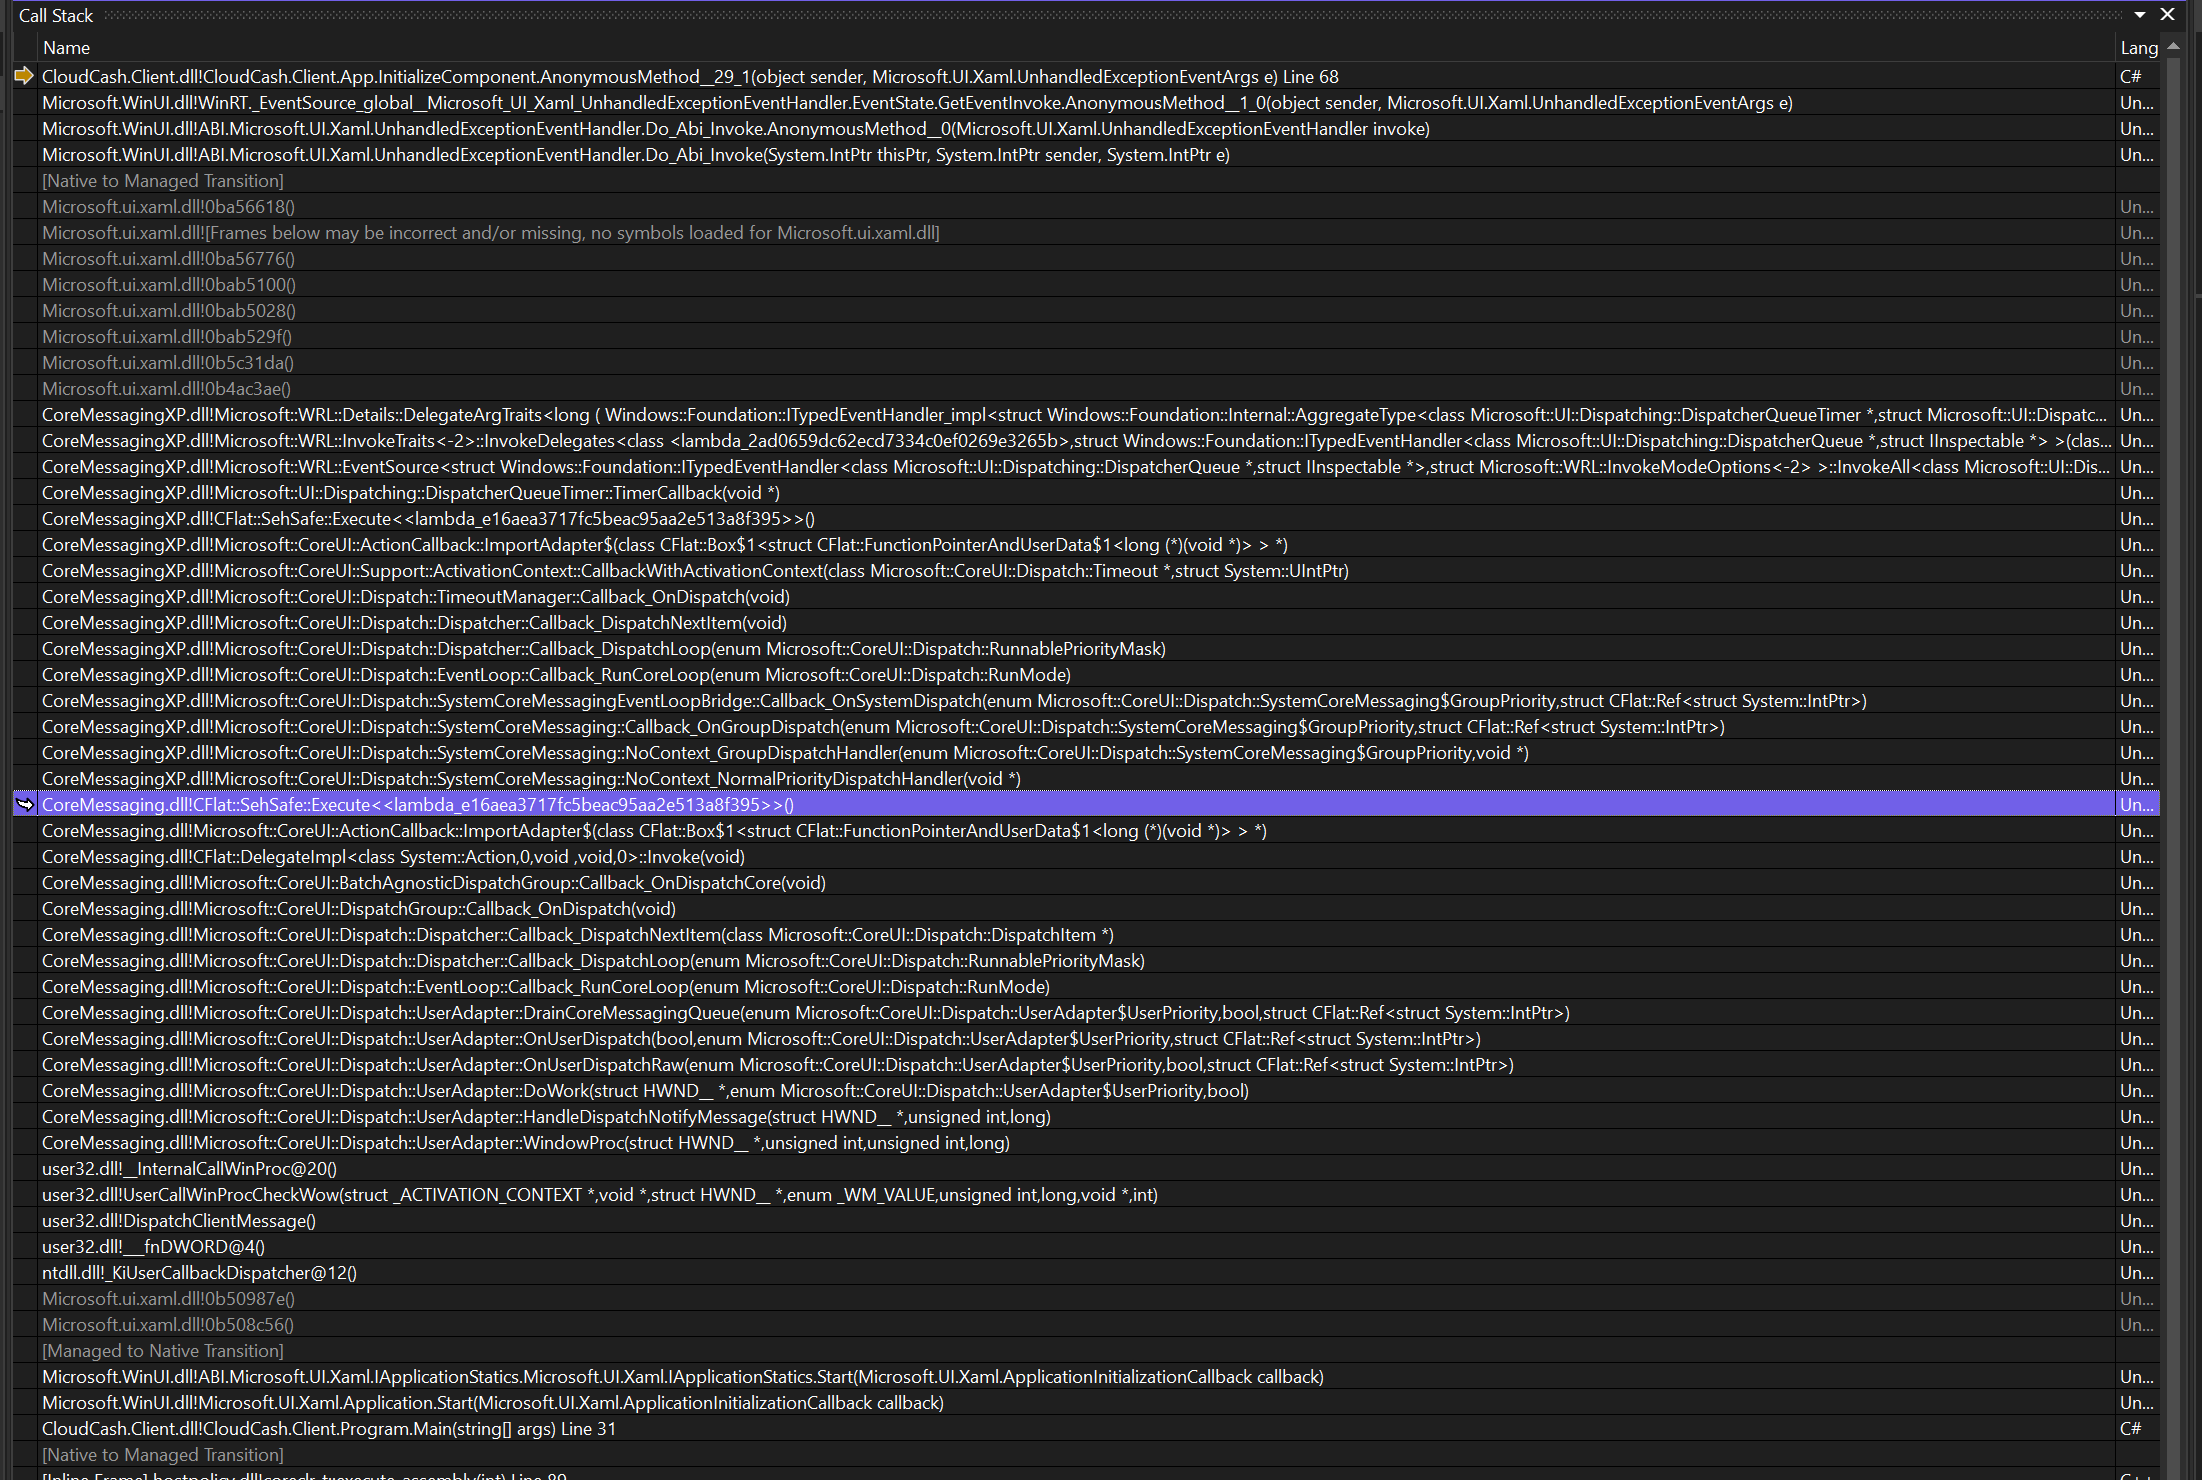Select the [Native to Managed Transition] frame
2202x1480 pixels.
point(162,180)
